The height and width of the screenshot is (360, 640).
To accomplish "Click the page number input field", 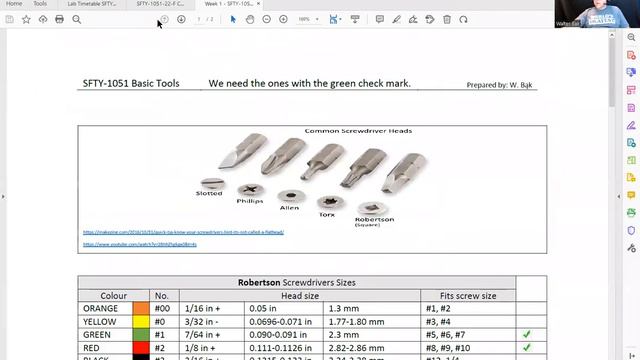I will pyautogui.click(x=199, y=19).
